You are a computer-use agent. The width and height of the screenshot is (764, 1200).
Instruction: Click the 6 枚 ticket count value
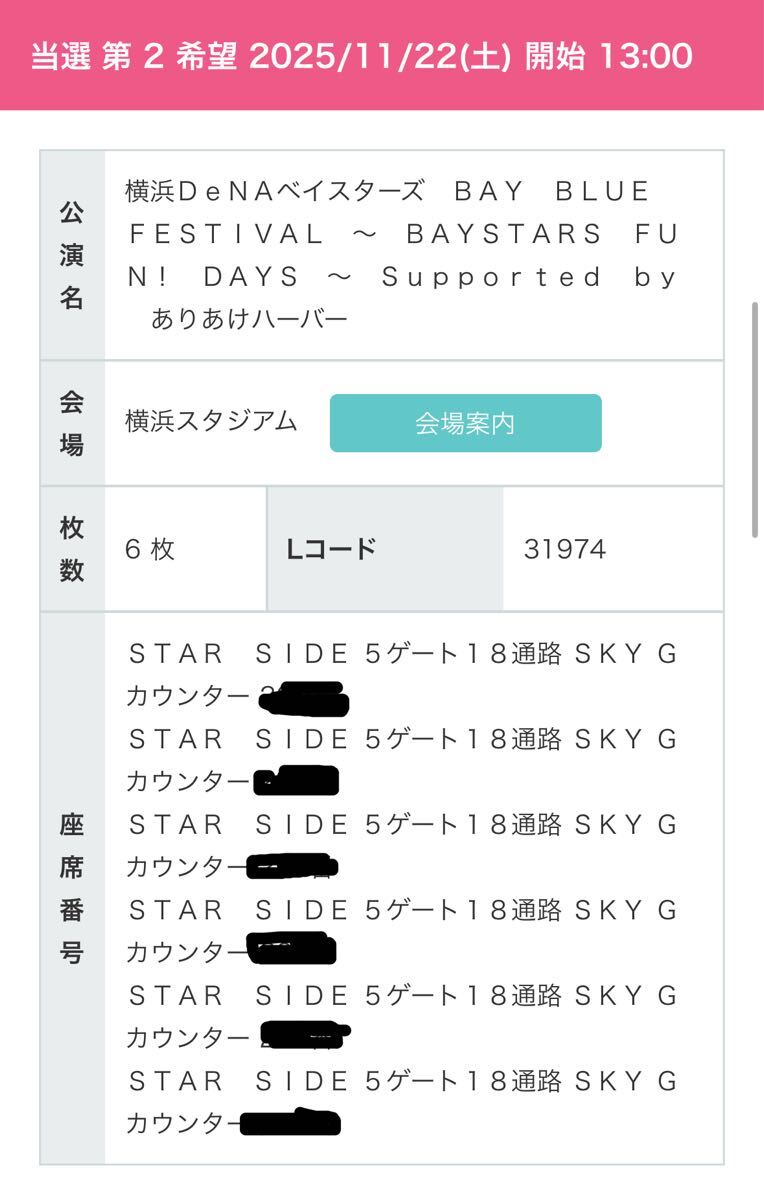(x=151, y=549)
